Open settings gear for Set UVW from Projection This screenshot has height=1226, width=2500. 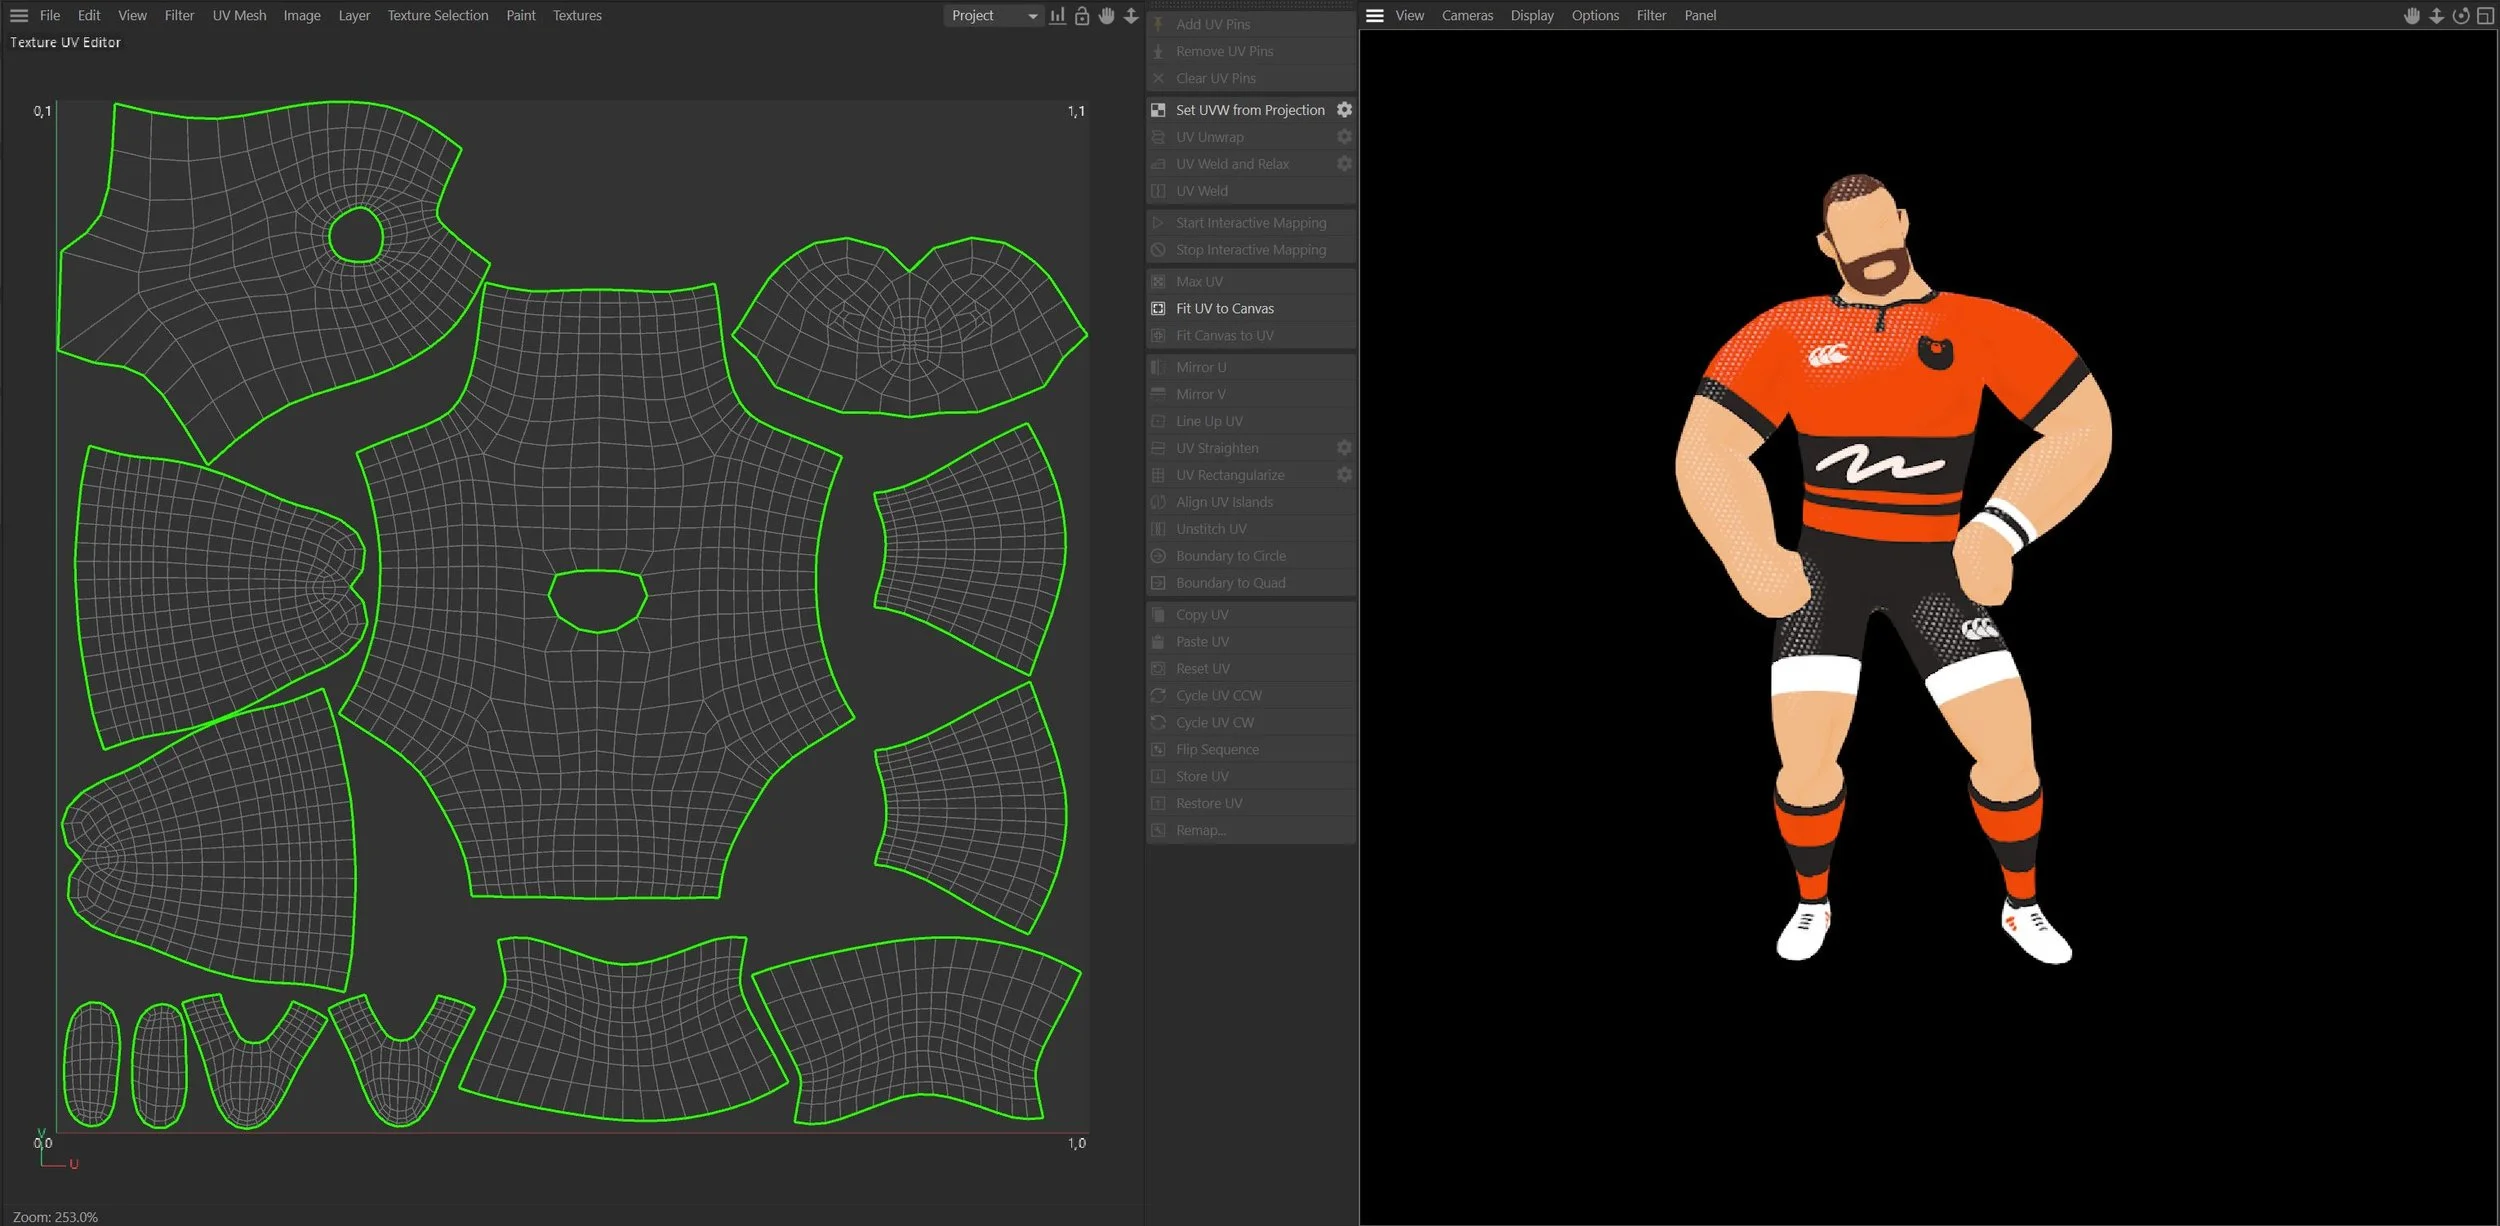(x=1344, y=110)
